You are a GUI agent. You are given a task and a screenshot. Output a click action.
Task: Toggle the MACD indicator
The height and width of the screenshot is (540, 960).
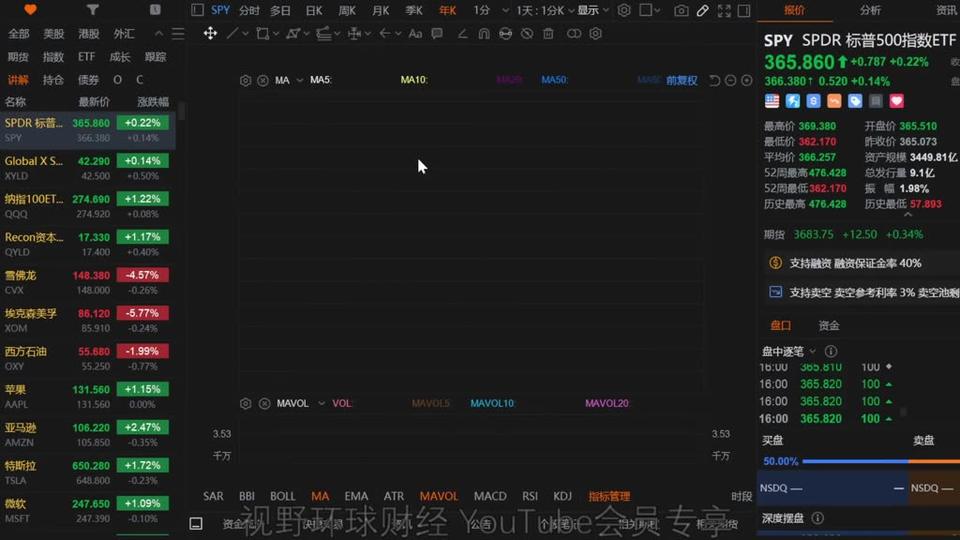[490, 496]
